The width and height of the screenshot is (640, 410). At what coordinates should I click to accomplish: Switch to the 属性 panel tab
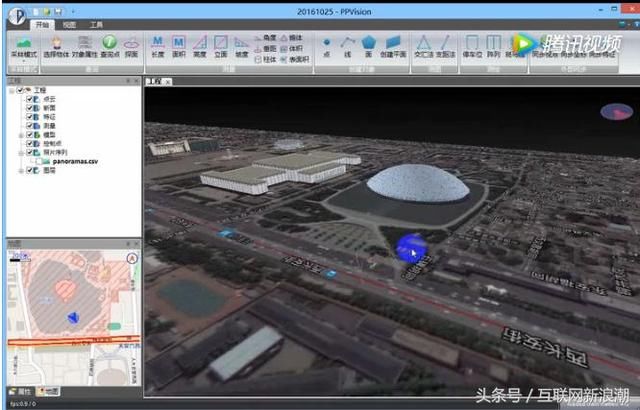click(19, 391)
